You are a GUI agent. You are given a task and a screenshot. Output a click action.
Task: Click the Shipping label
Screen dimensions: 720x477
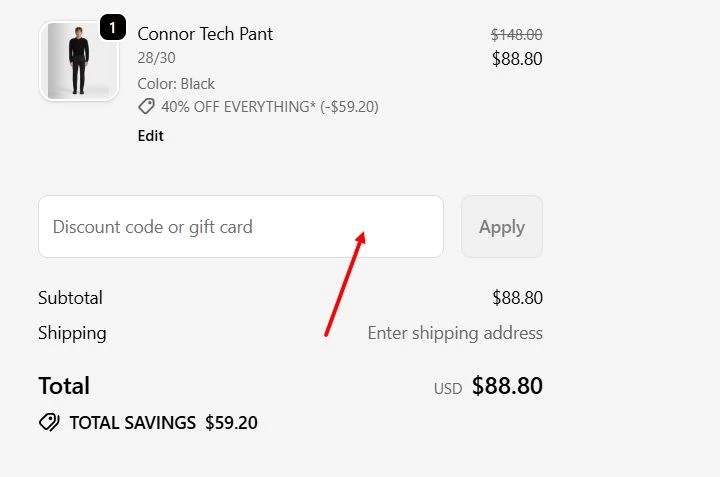click(x=72, y=333)
